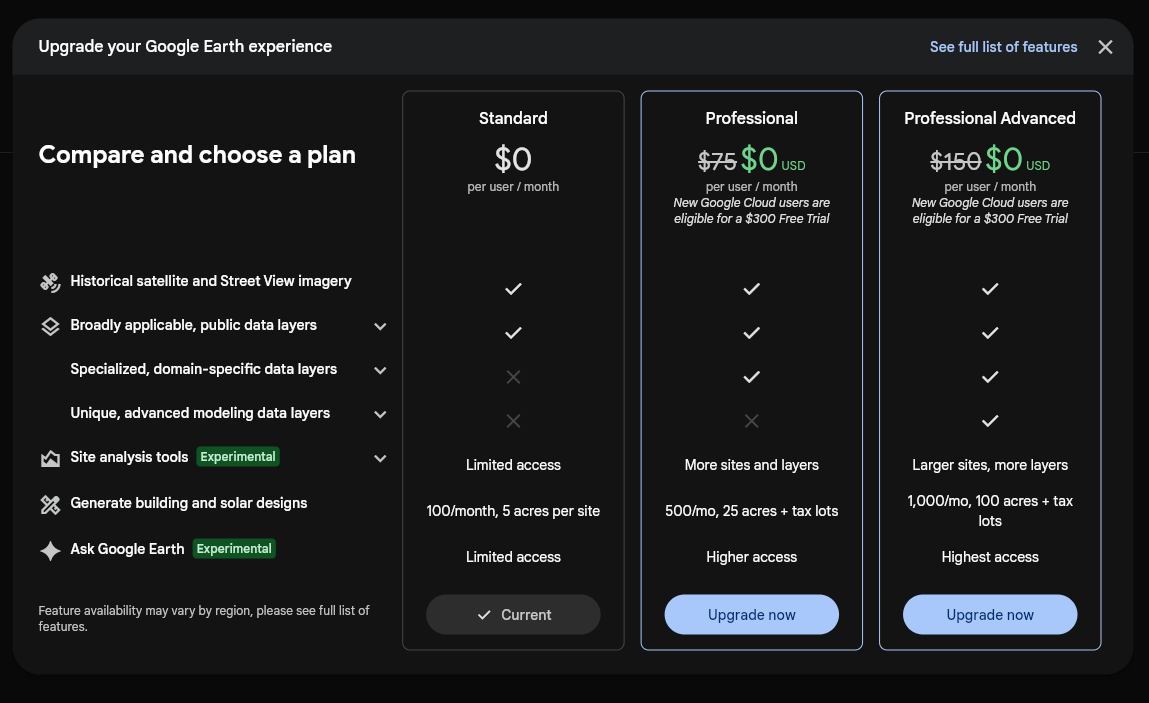Click Standard plan's Historical imagery checkmark
The image size is (1149, 703).
pyautogui.click(x=513, y=289)
